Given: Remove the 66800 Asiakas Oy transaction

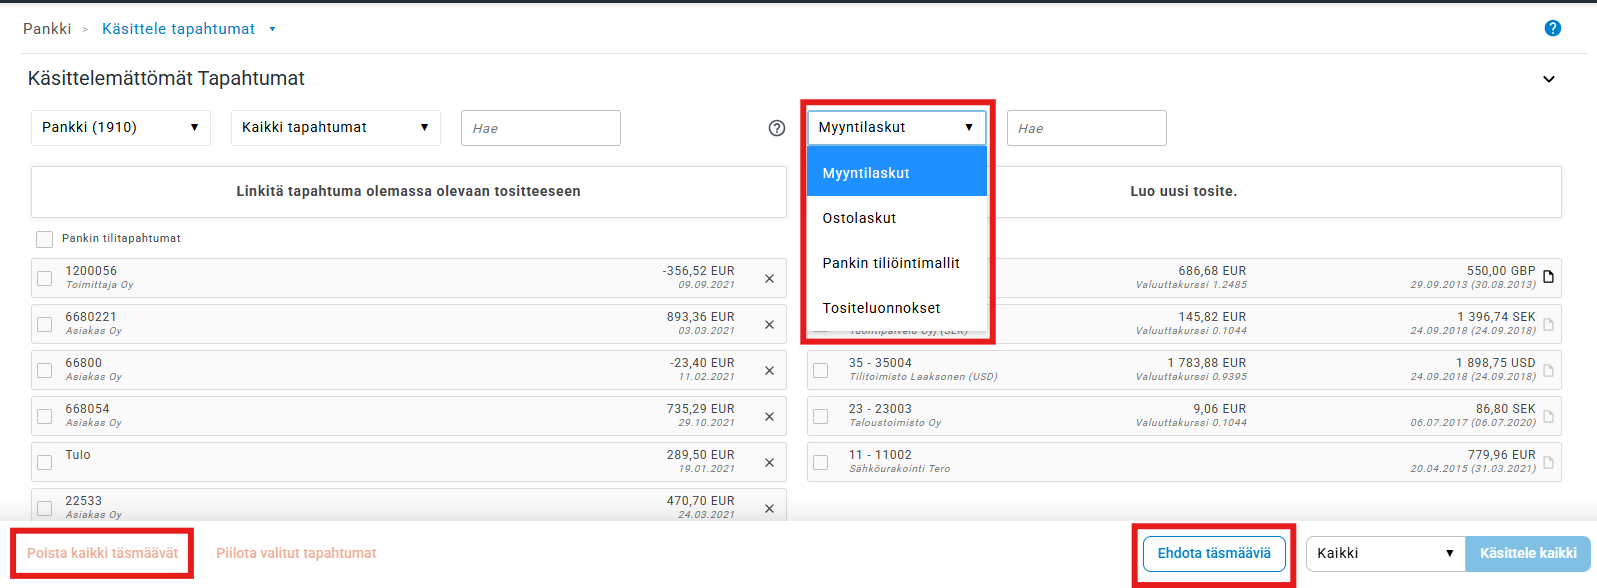Looking at the screenshot, I should pos(769,371).
